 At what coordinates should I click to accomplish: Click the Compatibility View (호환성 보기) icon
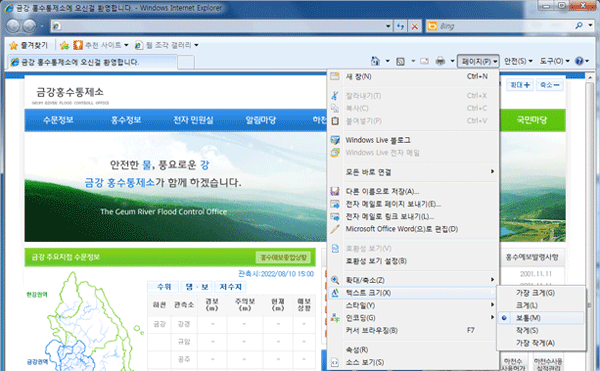(x=335, y=249)
